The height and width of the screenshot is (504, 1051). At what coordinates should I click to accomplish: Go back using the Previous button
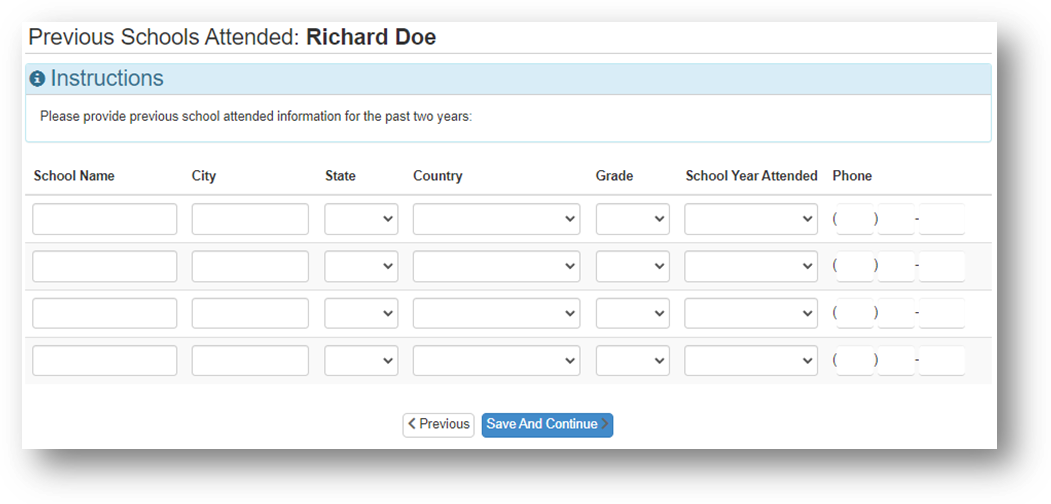438,425
